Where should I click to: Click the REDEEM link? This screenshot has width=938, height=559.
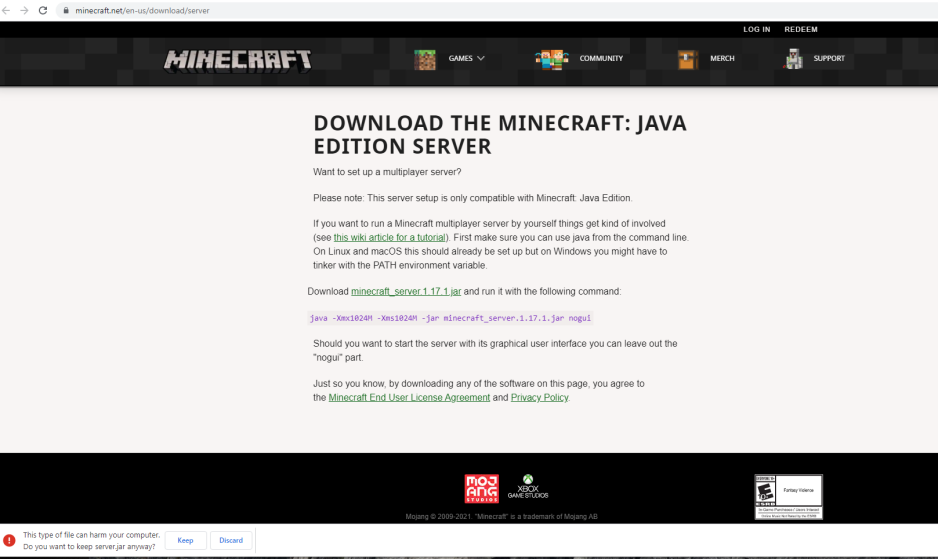pyautogui.click(x=801, y=29)
